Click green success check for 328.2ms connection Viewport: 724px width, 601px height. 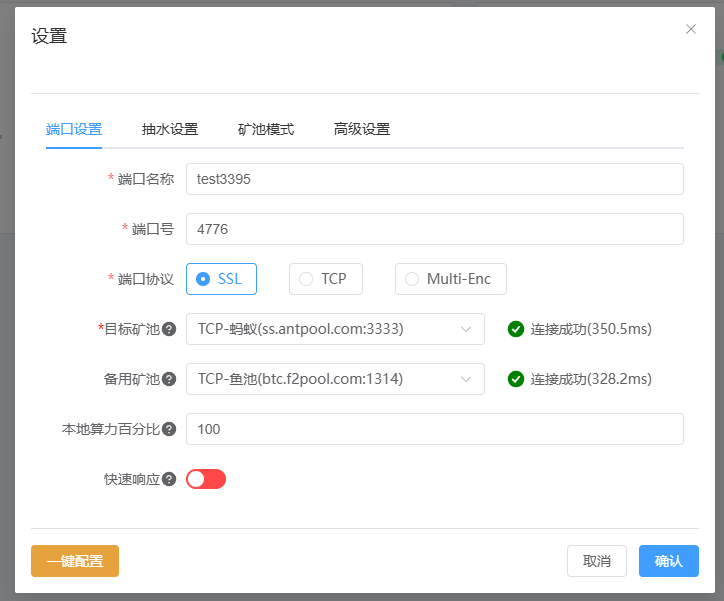coord(516,379)
